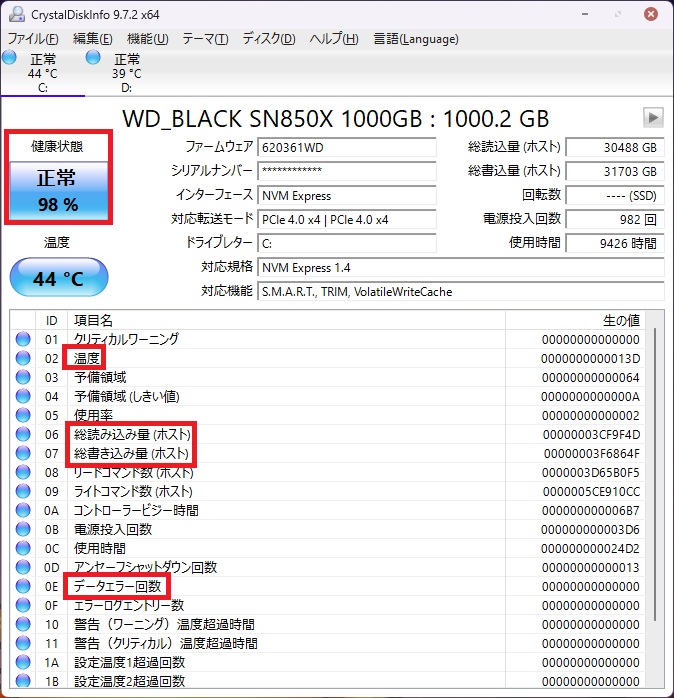
Task: Click the CrystalDiskInfo app icon in title bar
Action: (x=15, y=15)
